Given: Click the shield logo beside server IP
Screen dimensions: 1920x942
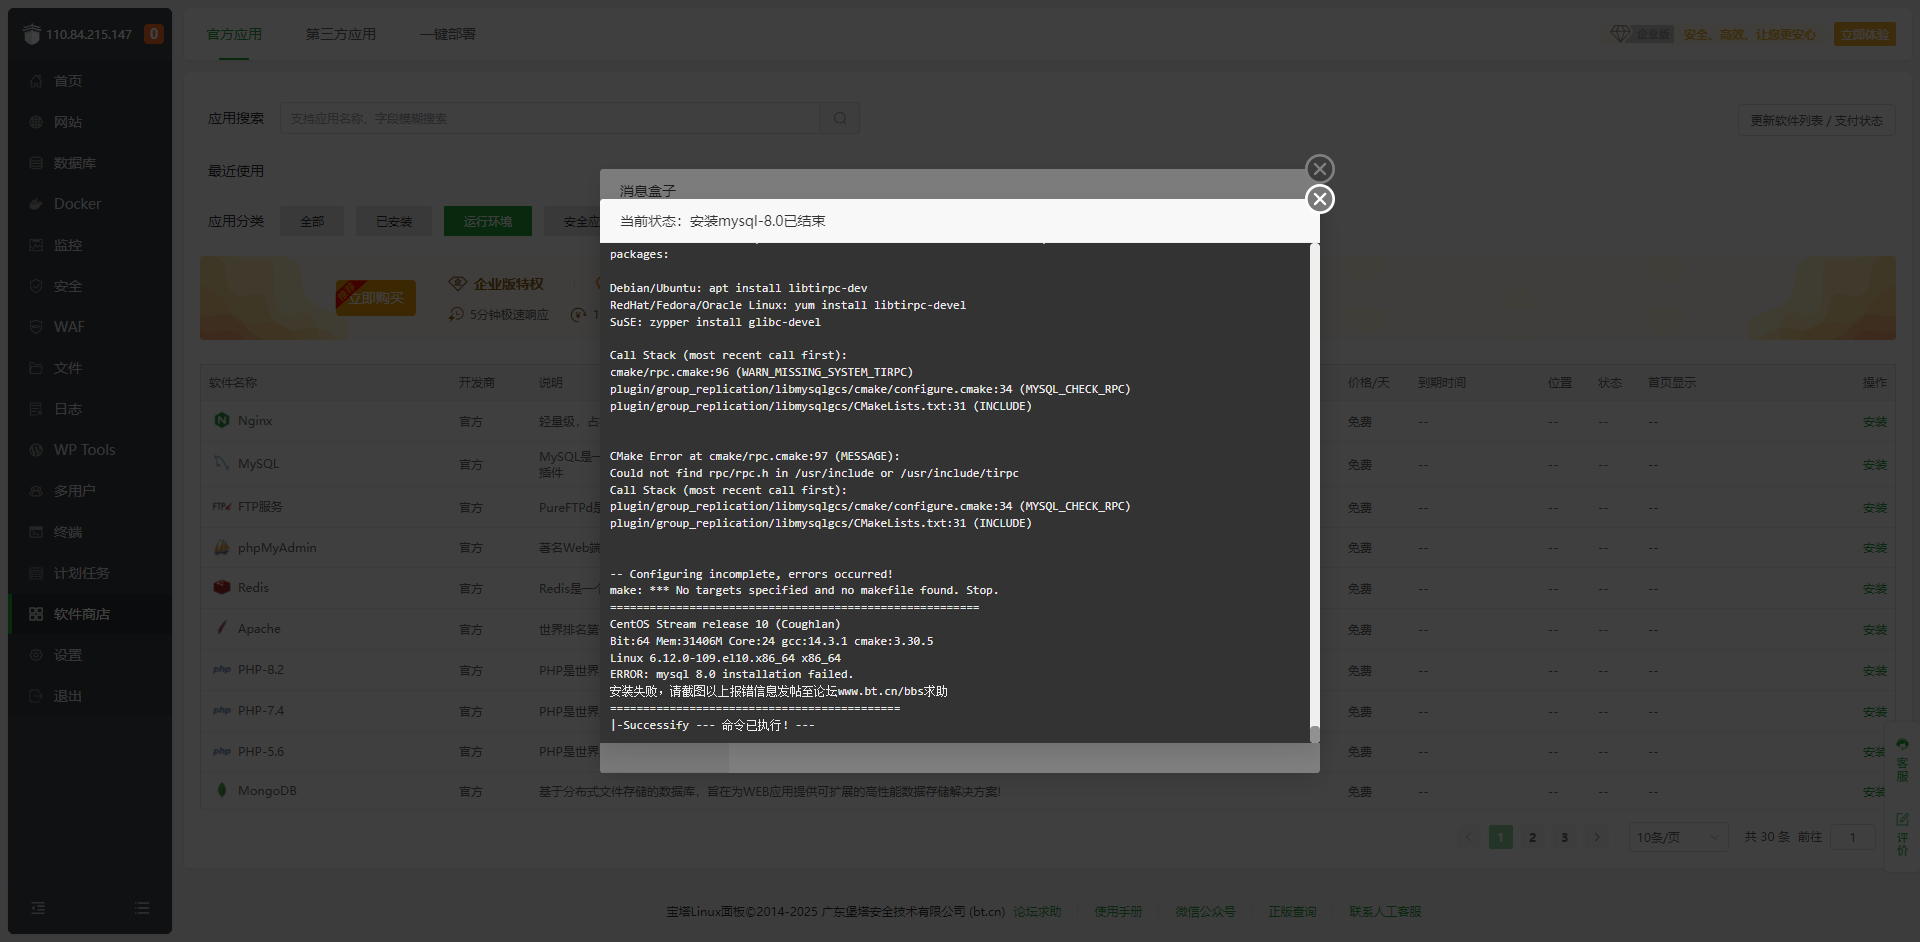Looking at the screenshot, I should pos(32,34).
